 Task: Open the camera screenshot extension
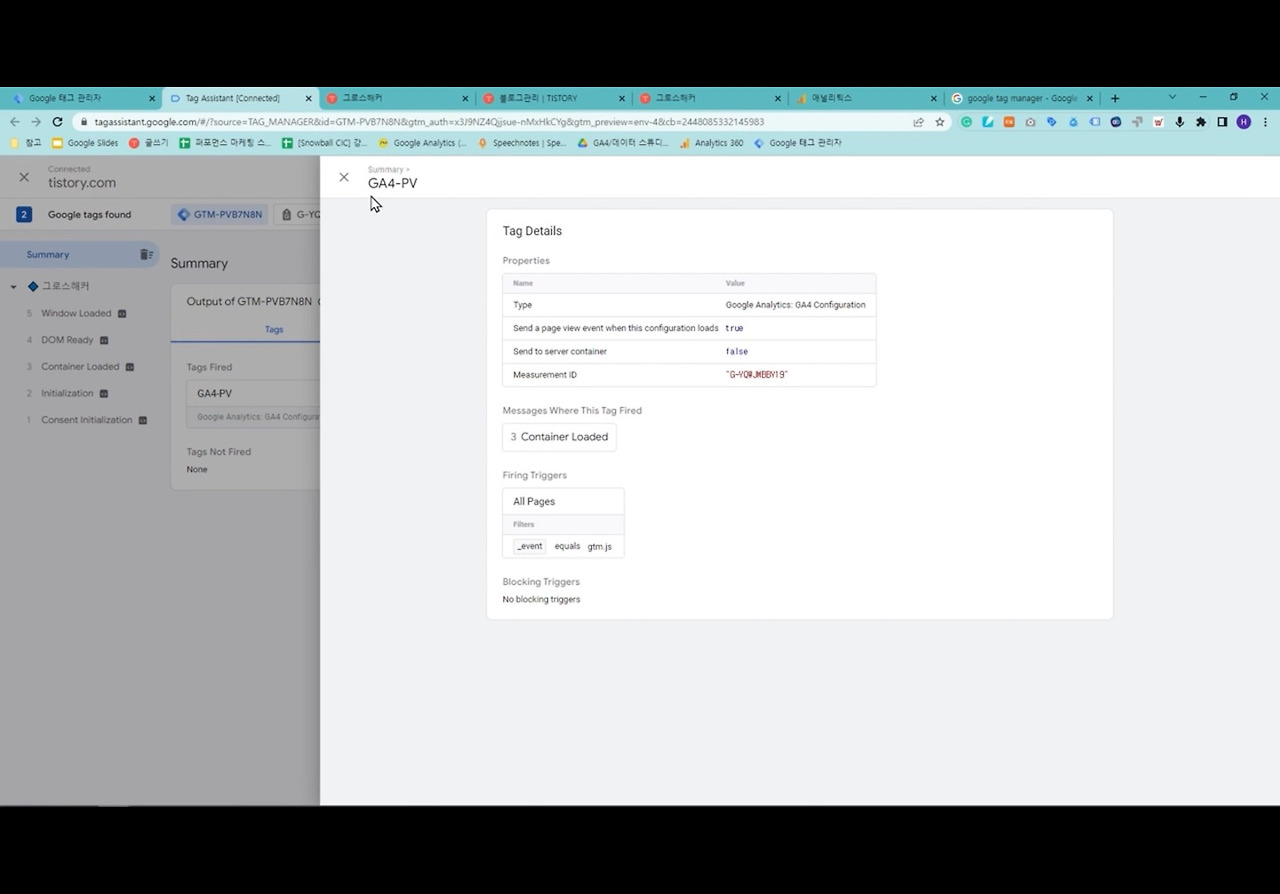(x=1030, y=122)
